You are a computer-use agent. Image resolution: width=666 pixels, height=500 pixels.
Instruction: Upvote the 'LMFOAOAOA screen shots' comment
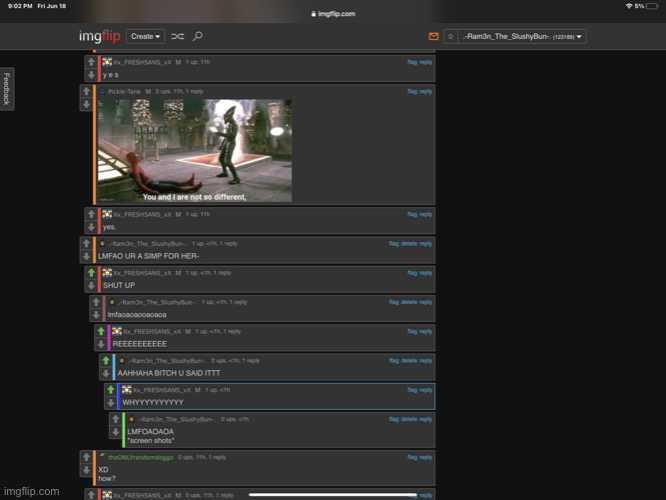click(116, 419)
